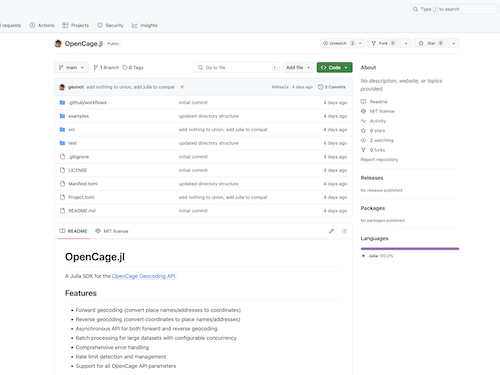The image size is (500, 375).
Task: Click the failed check X icon
Action: [182, 87]
